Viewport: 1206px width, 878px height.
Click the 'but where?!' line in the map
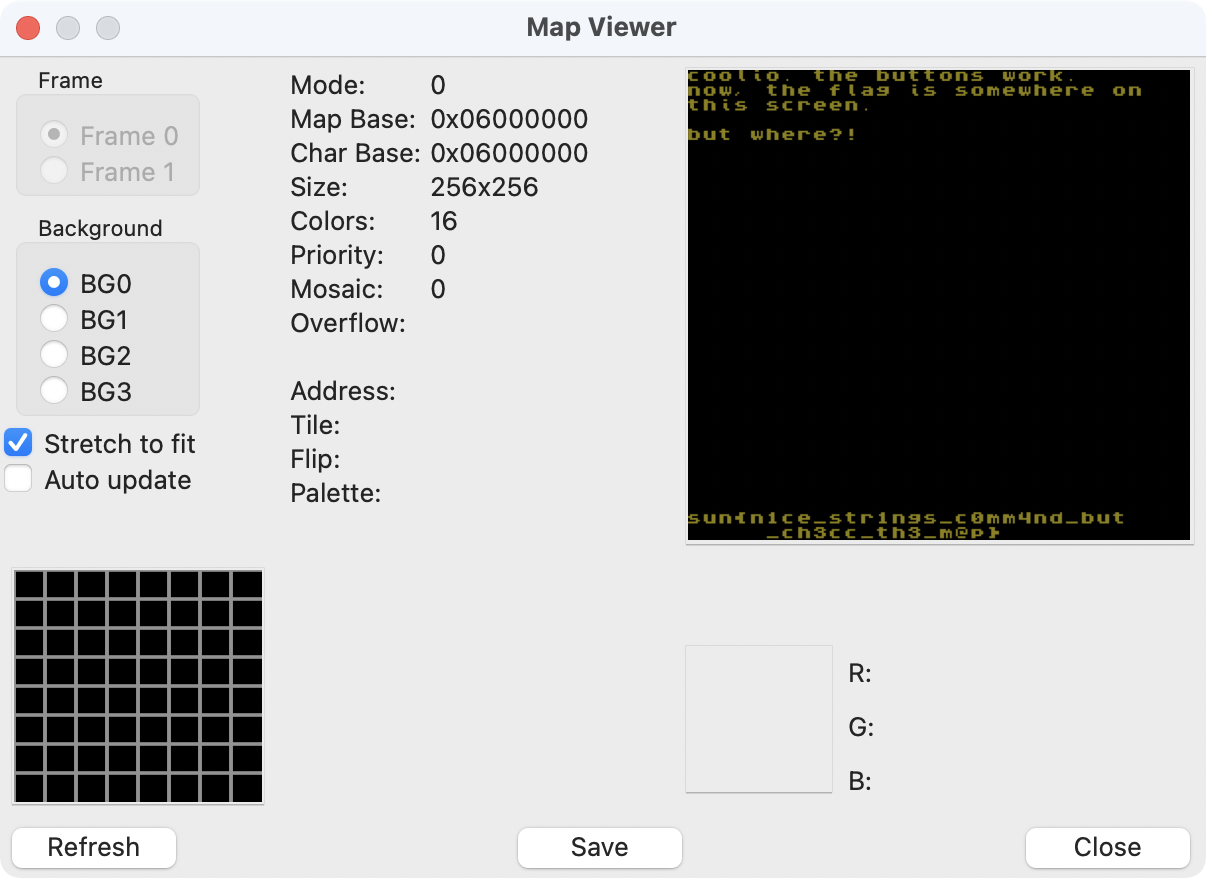click(x=771, y=134)
